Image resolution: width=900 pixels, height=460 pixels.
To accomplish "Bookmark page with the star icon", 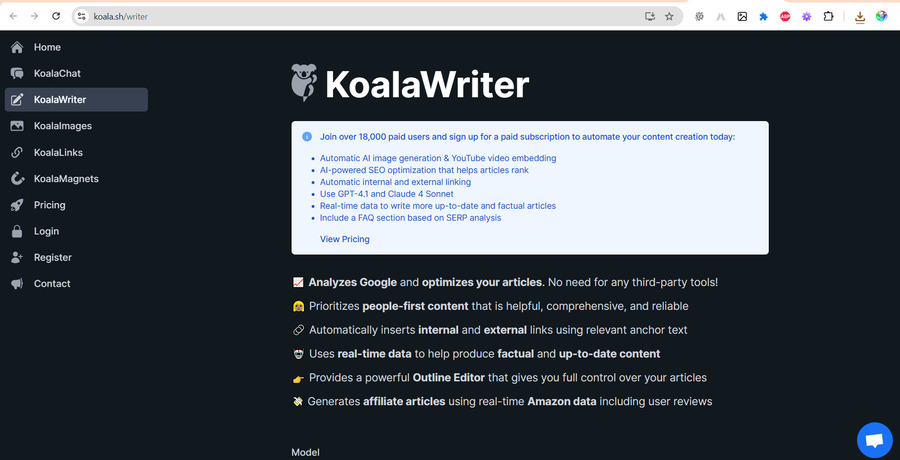I will (669, 16).
